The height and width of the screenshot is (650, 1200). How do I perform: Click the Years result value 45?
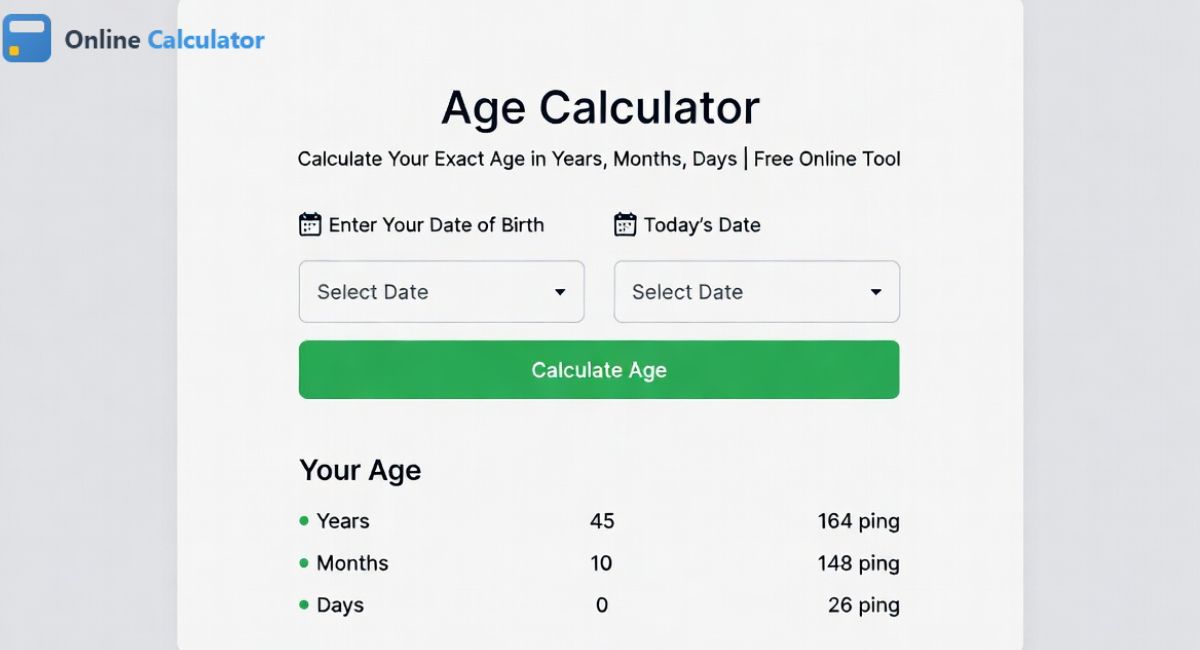604,521
